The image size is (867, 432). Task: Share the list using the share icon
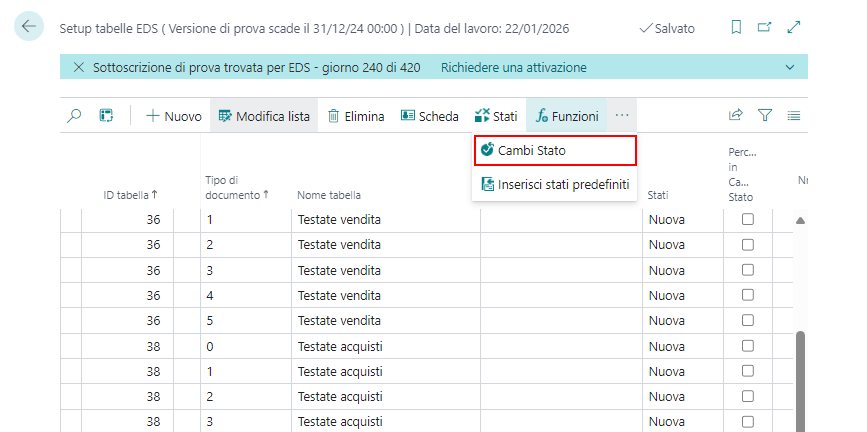tap(735, 116)
